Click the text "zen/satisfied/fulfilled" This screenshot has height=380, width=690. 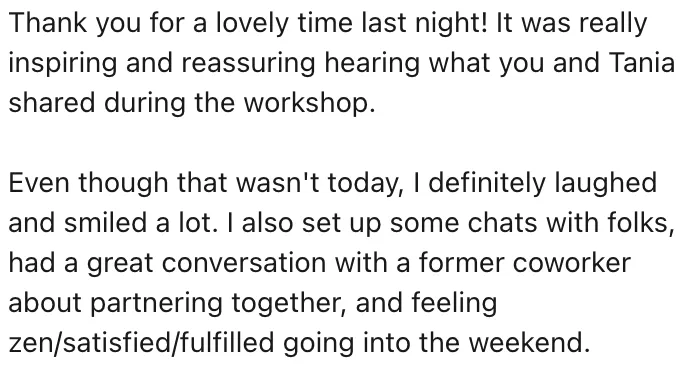141,343
